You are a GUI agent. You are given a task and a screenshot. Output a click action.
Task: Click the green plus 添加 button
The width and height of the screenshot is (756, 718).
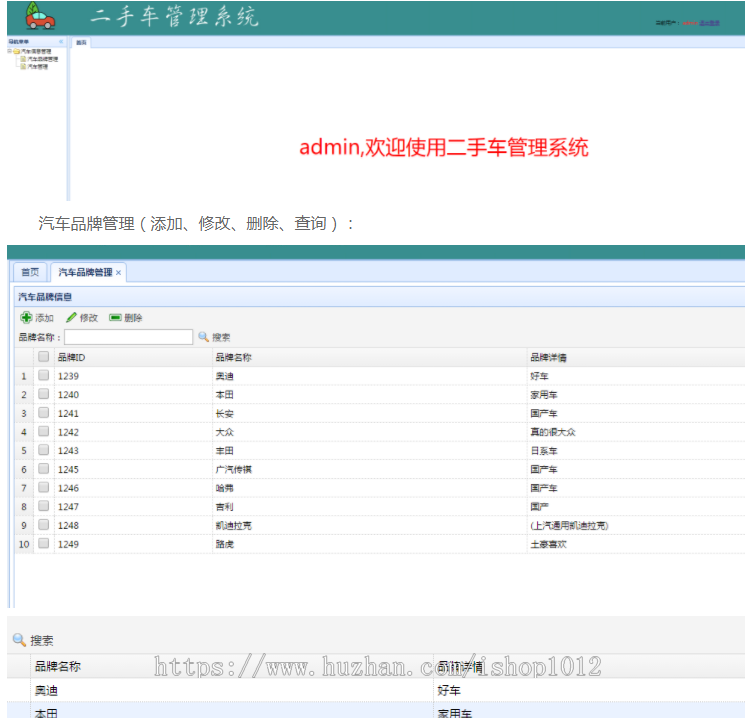pyautogui.click(x=37, y=318)
